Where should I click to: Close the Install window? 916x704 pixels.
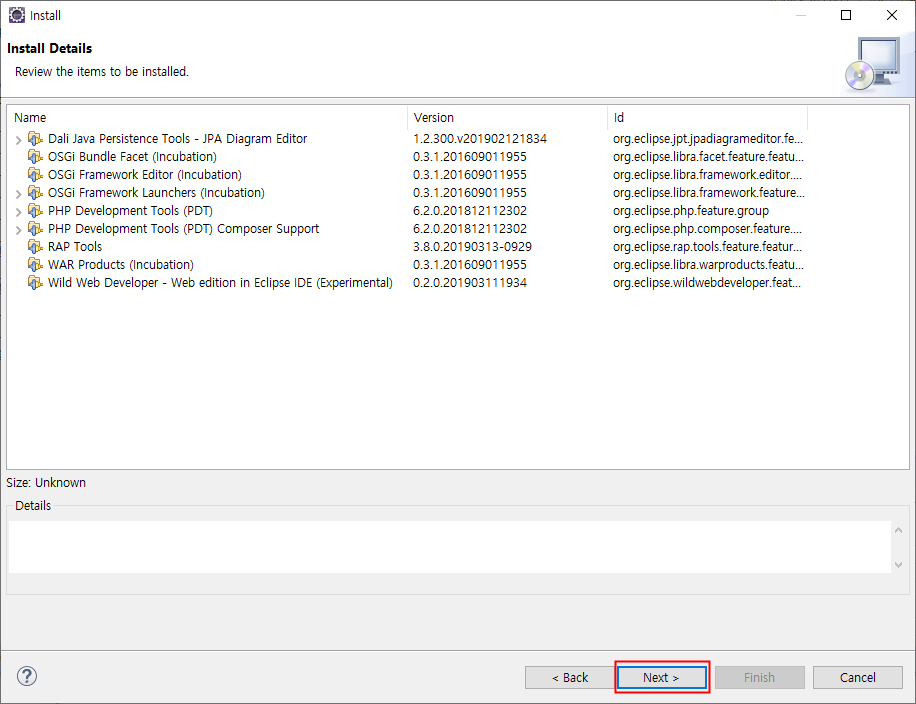click(891, 15)
